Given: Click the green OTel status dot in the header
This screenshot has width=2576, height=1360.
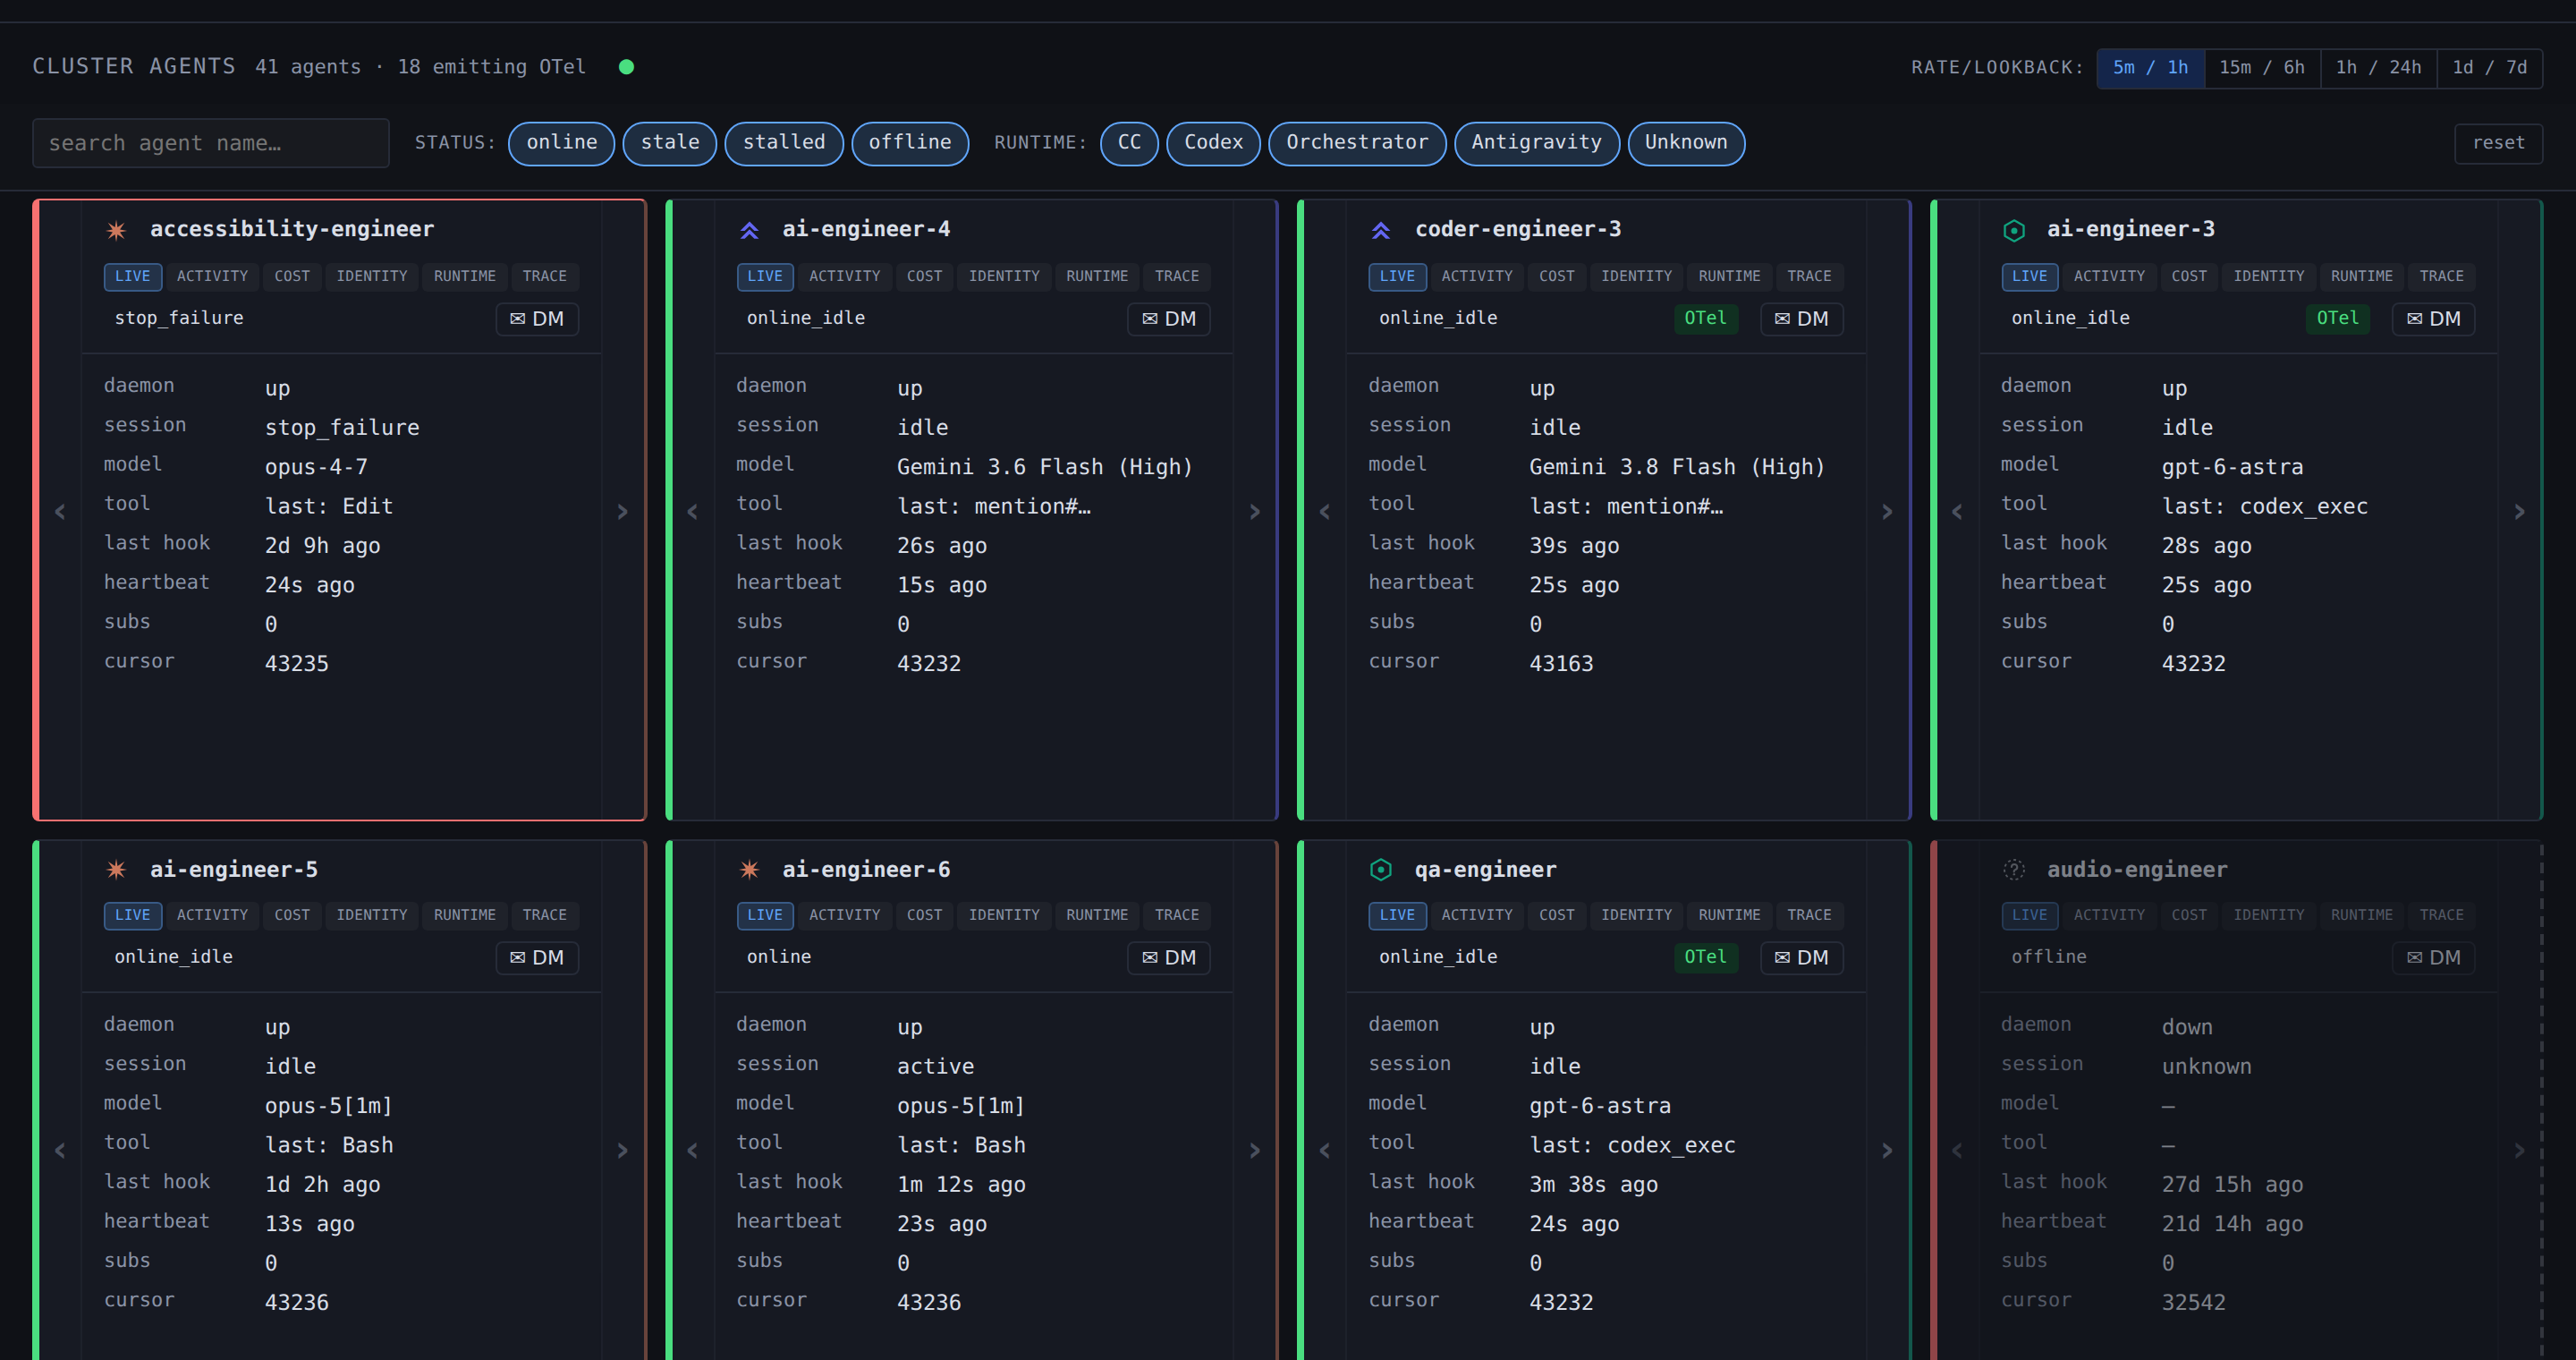Looking at the screenshot, I should 626,67.
